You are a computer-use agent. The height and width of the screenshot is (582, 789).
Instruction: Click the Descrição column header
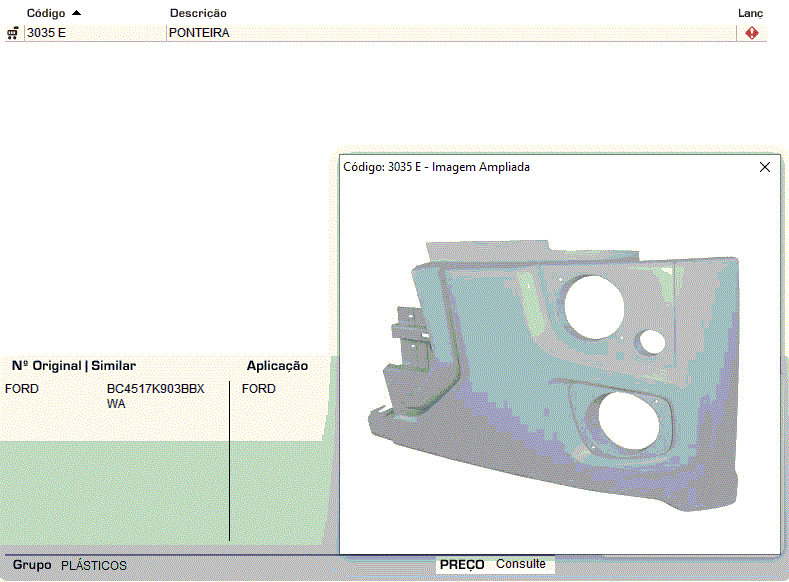click(198, 13)
